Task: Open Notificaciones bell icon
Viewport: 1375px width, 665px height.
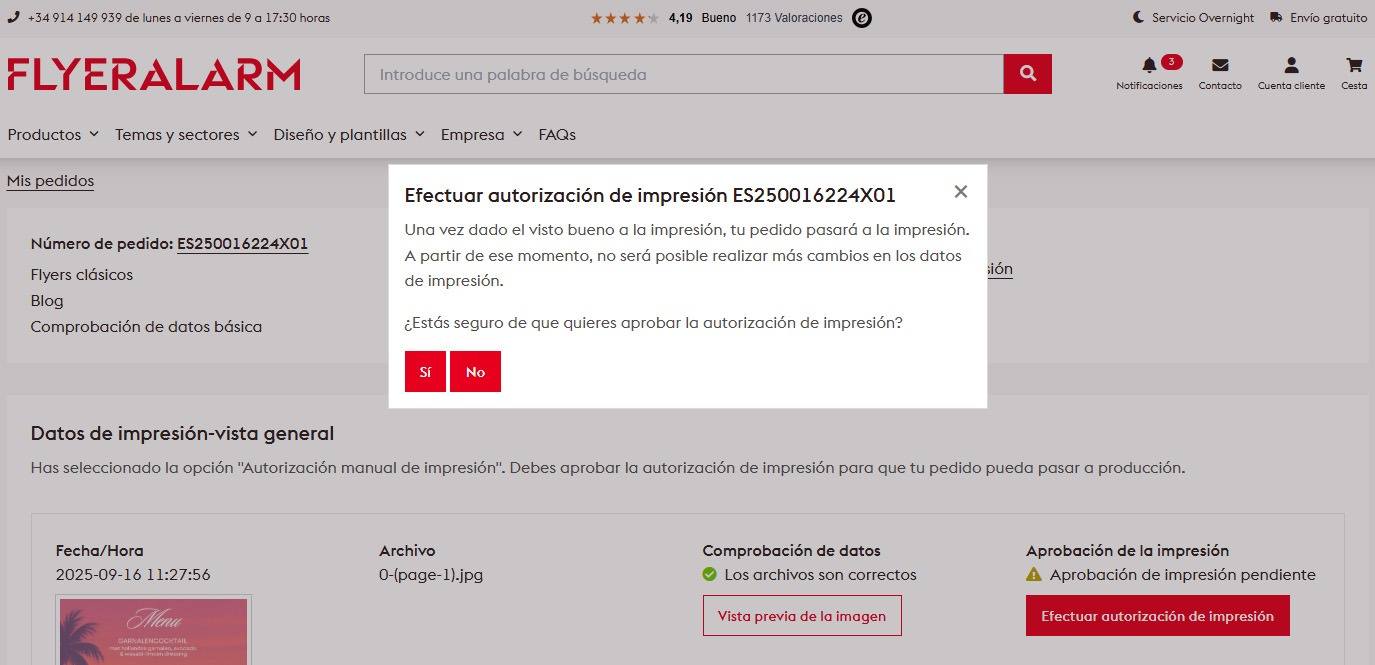Action: coord(1149,66)
